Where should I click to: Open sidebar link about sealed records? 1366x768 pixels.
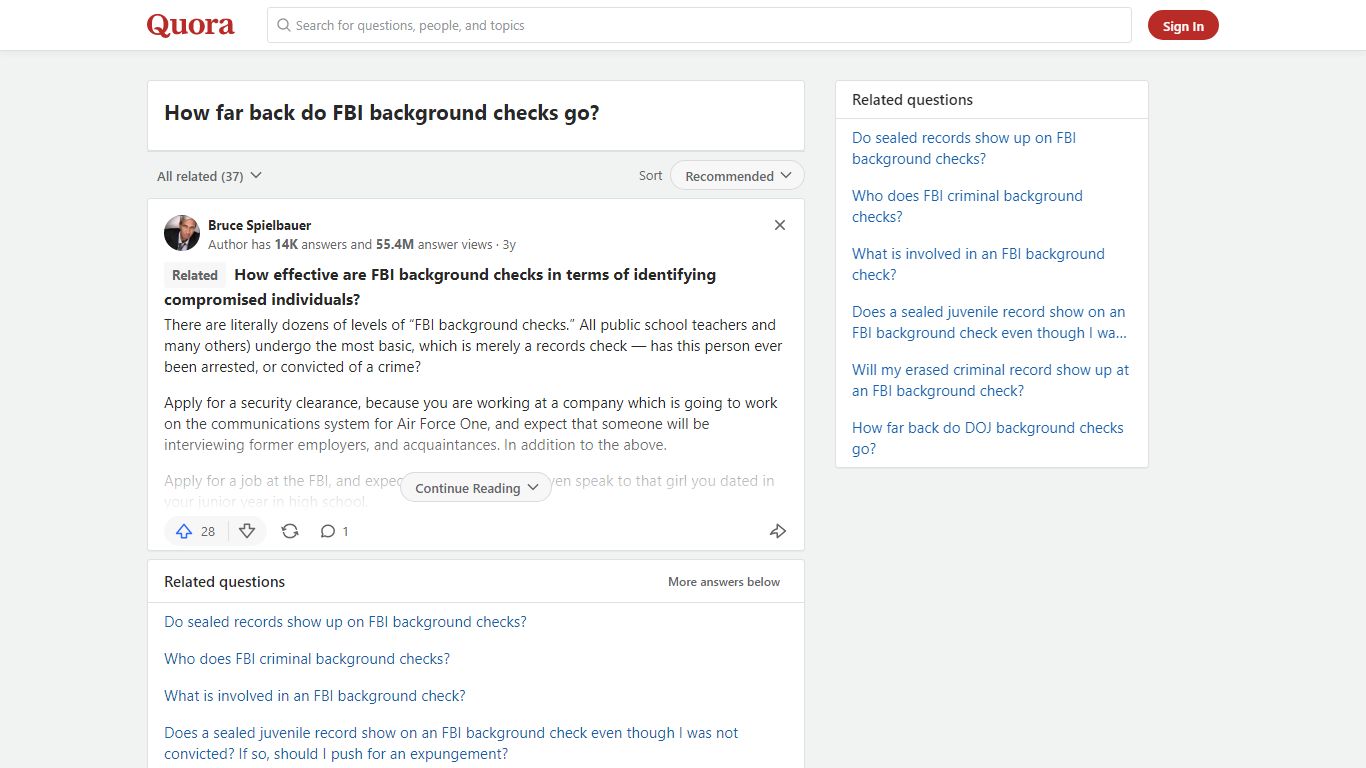[964, 148]
